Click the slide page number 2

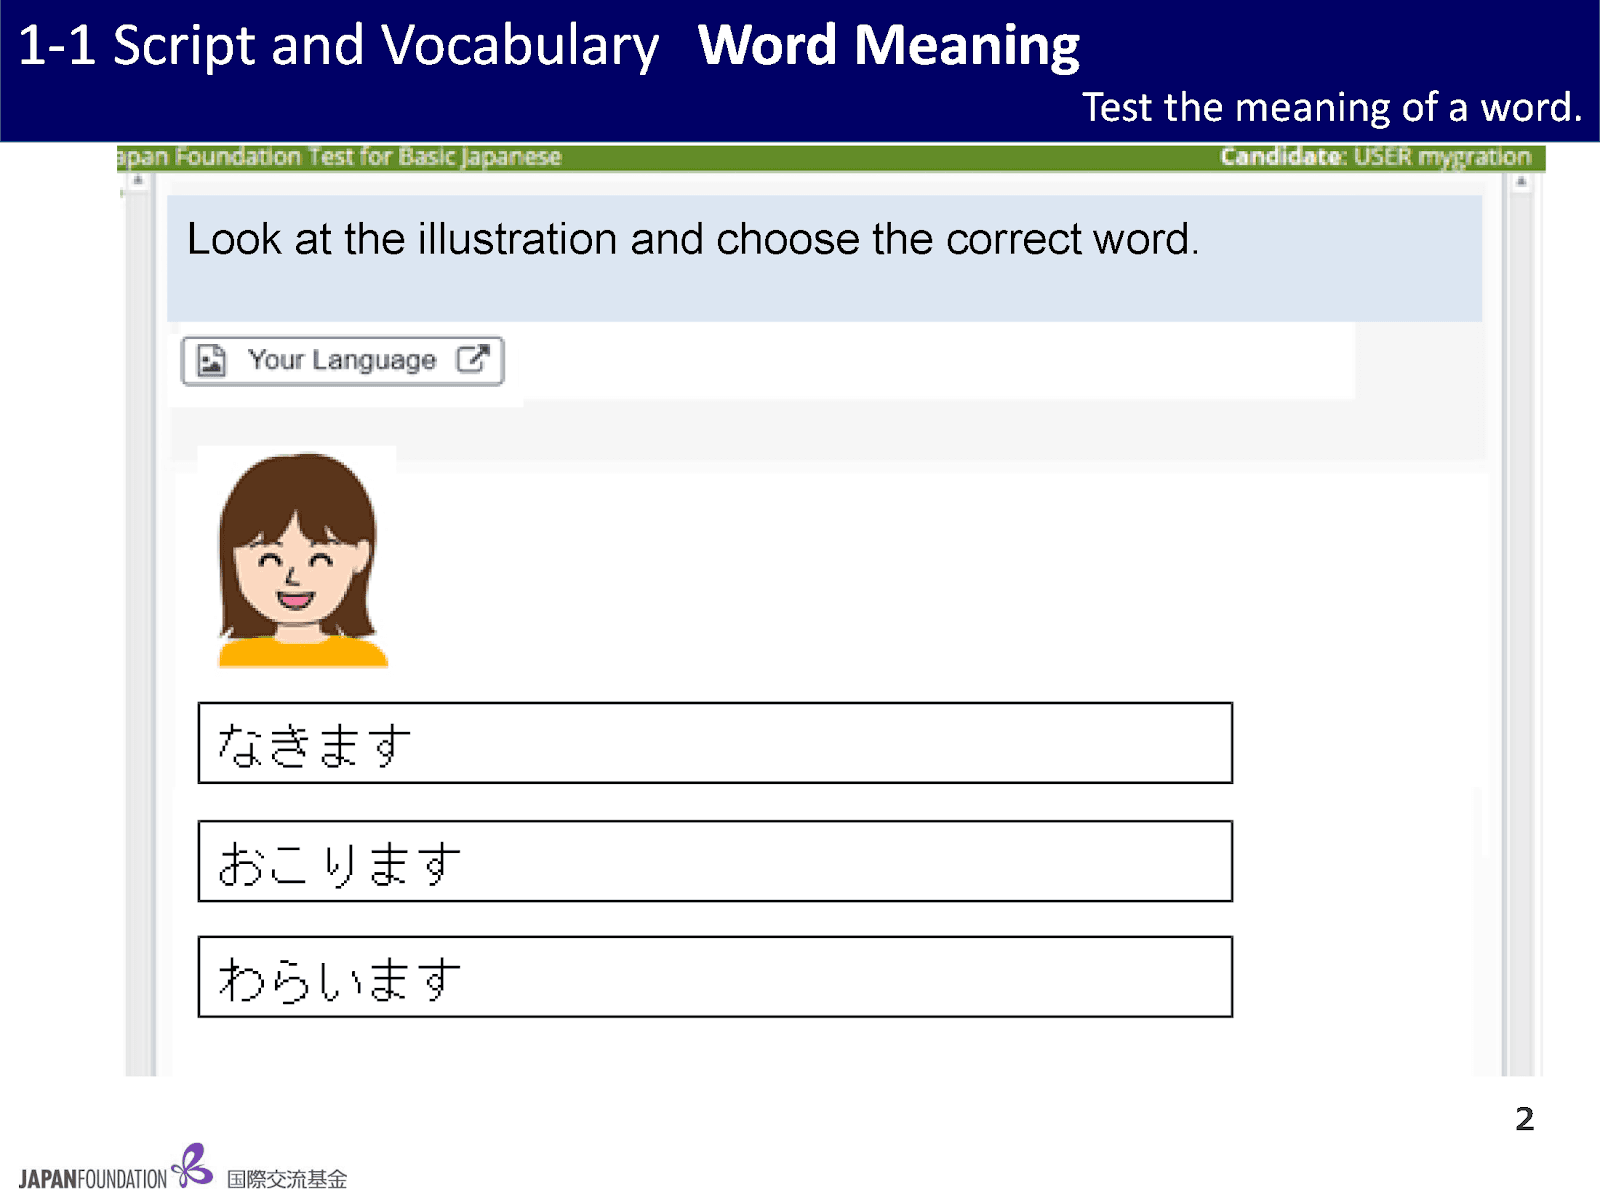[x=1524, y=1118]
